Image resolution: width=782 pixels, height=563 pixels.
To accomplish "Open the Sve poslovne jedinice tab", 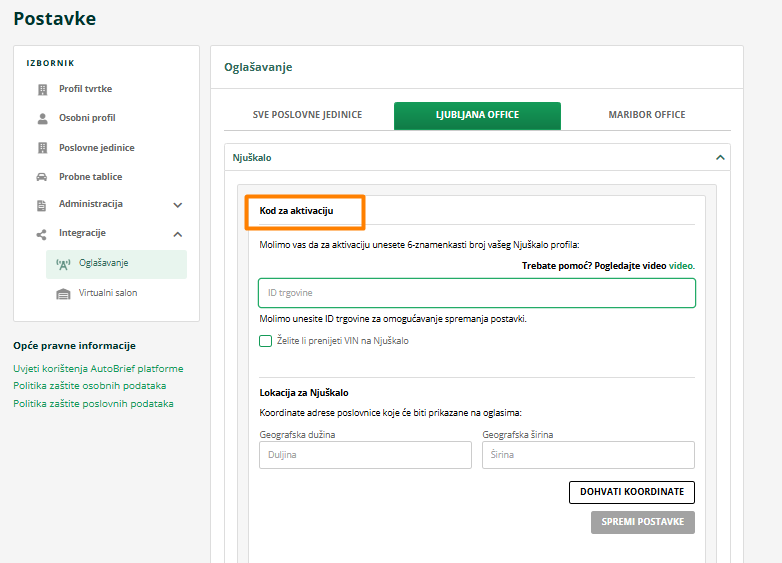I will click(x=307, y=115).
